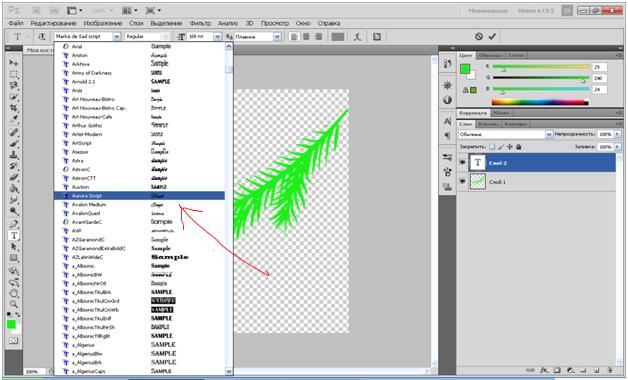Select the Brush tool
The image size is (628, 380).
(x=14, y=143)
